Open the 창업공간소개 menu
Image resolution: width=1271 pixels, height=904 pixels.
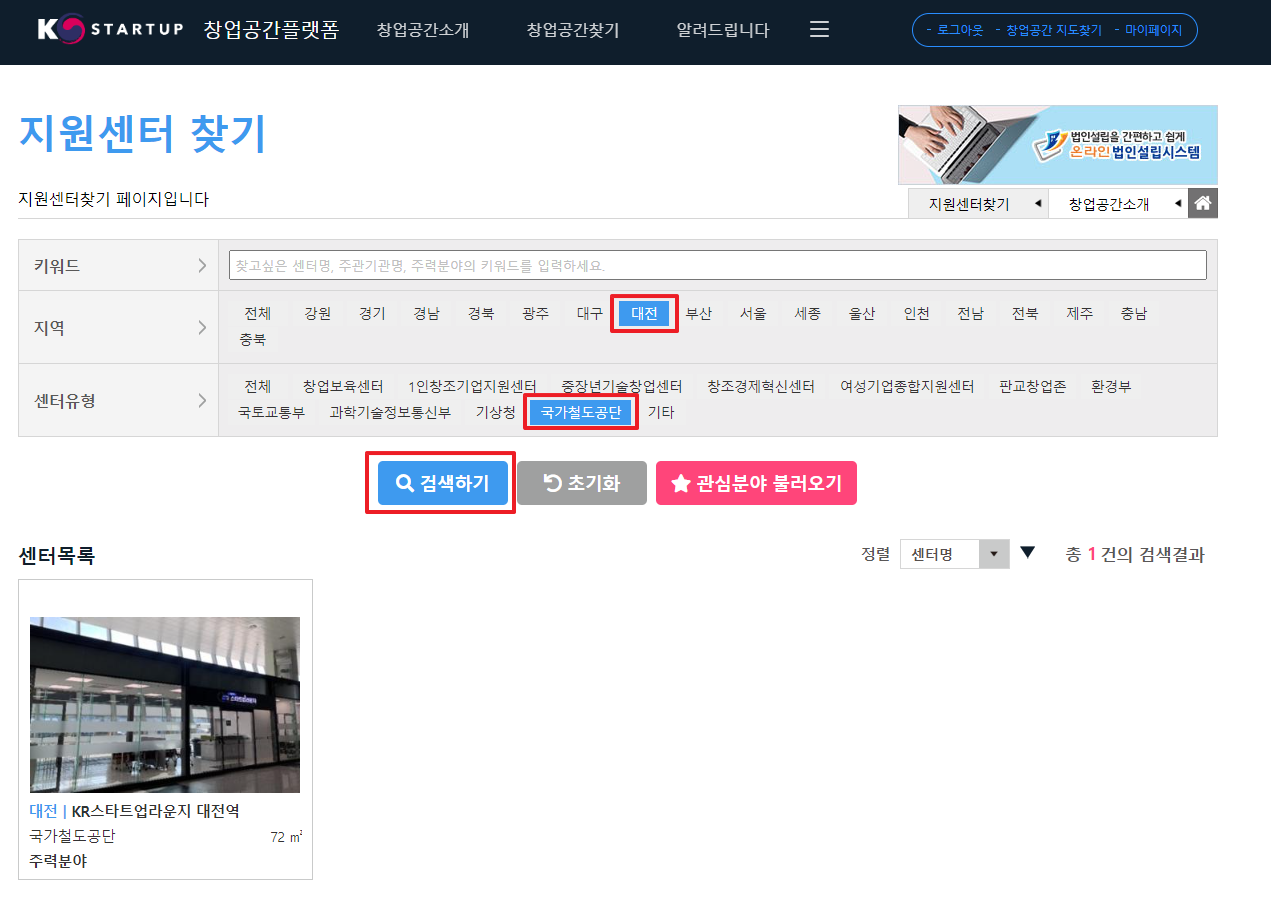(x=423, y=30)
